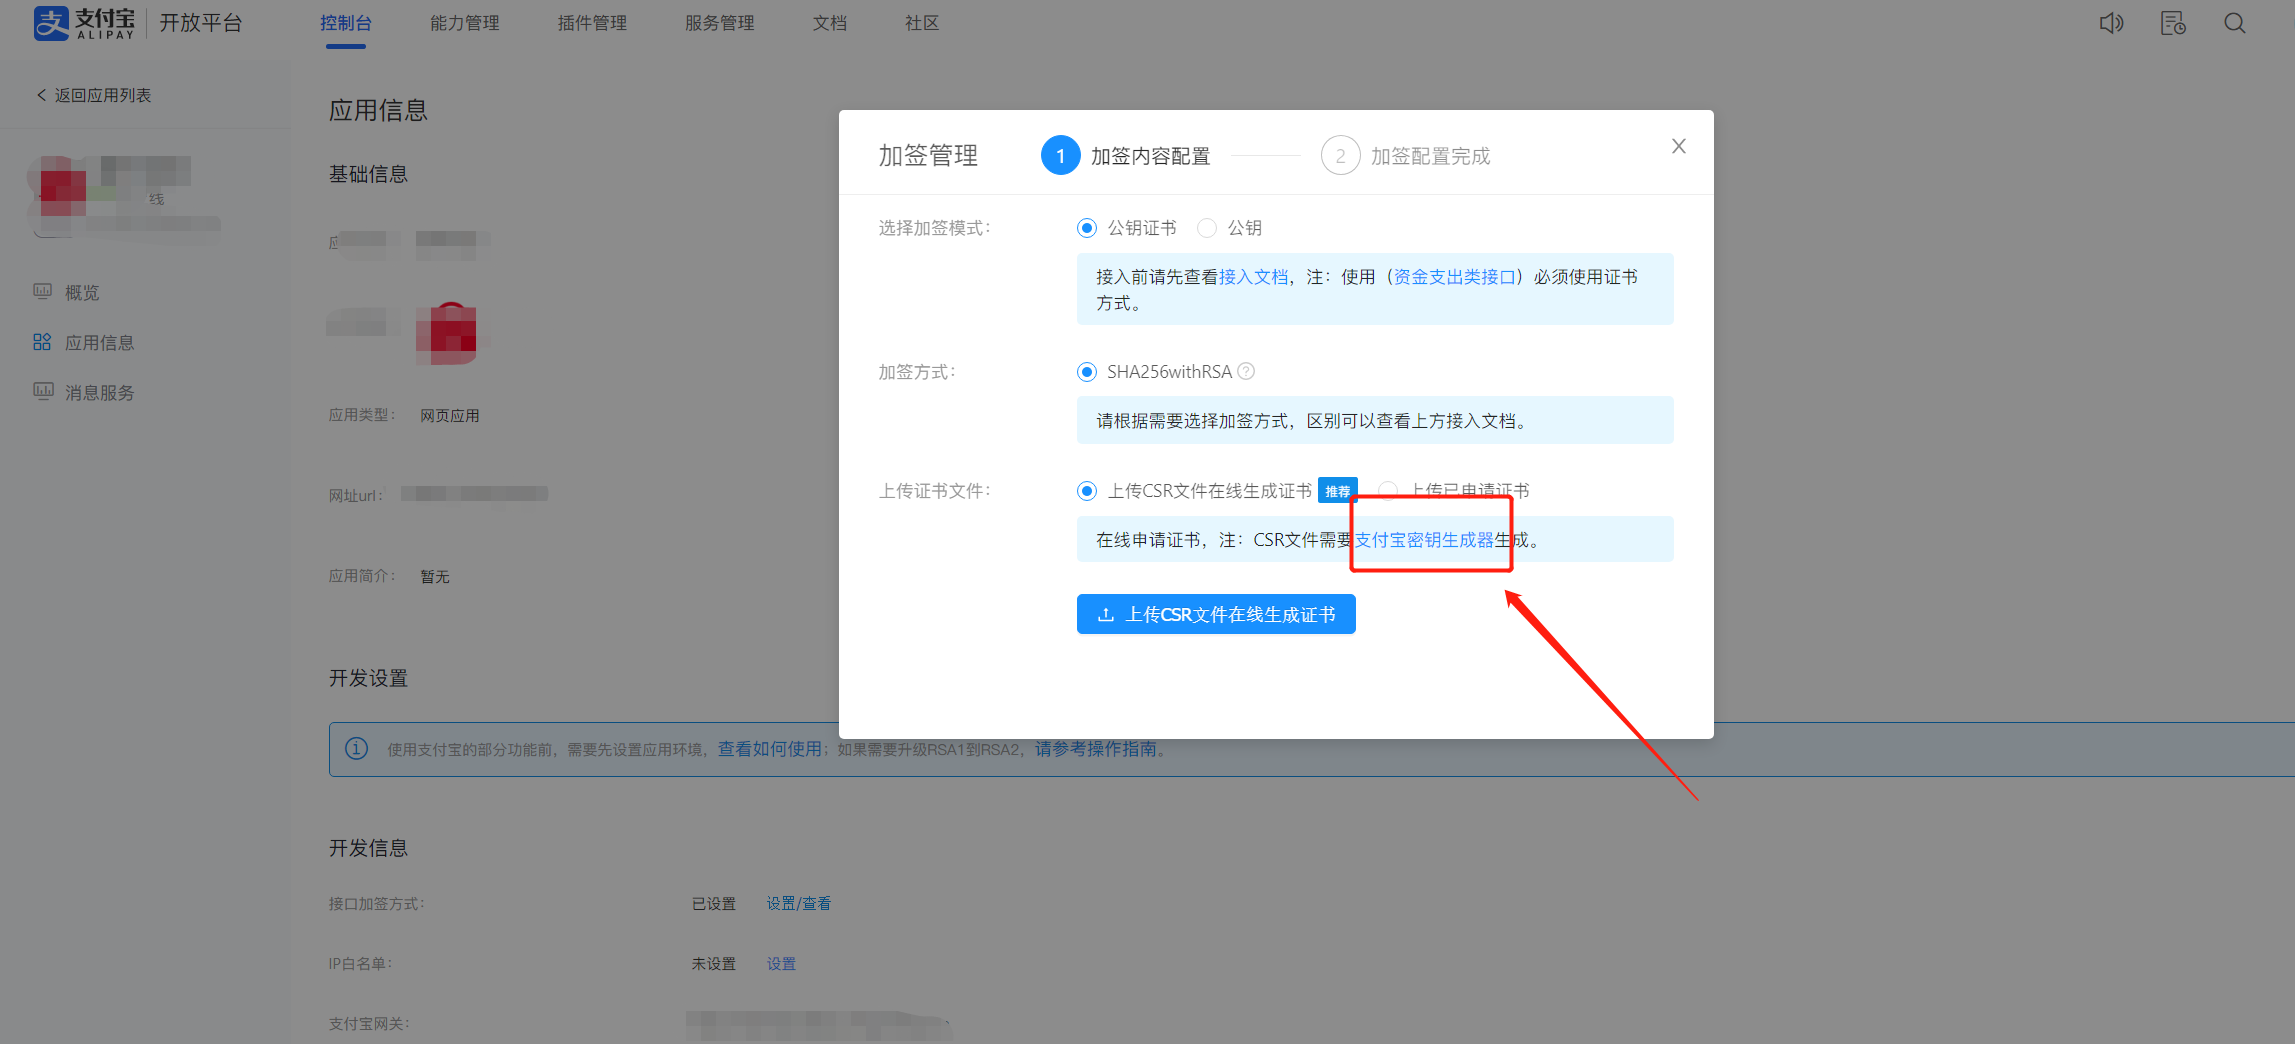2295x1044 pixels.
Task: Click 返回应用列表 link
Action: (103, 95)
